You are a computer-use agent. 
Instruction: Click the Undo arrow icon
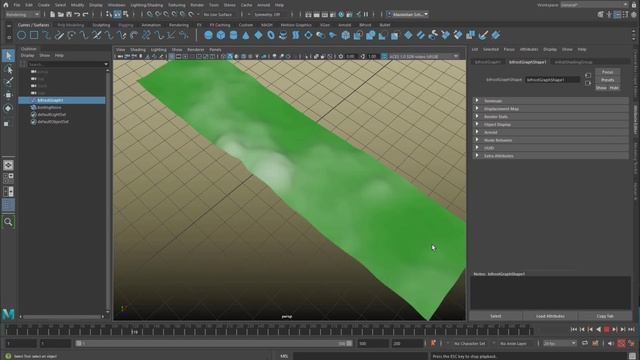coord(77,14)
